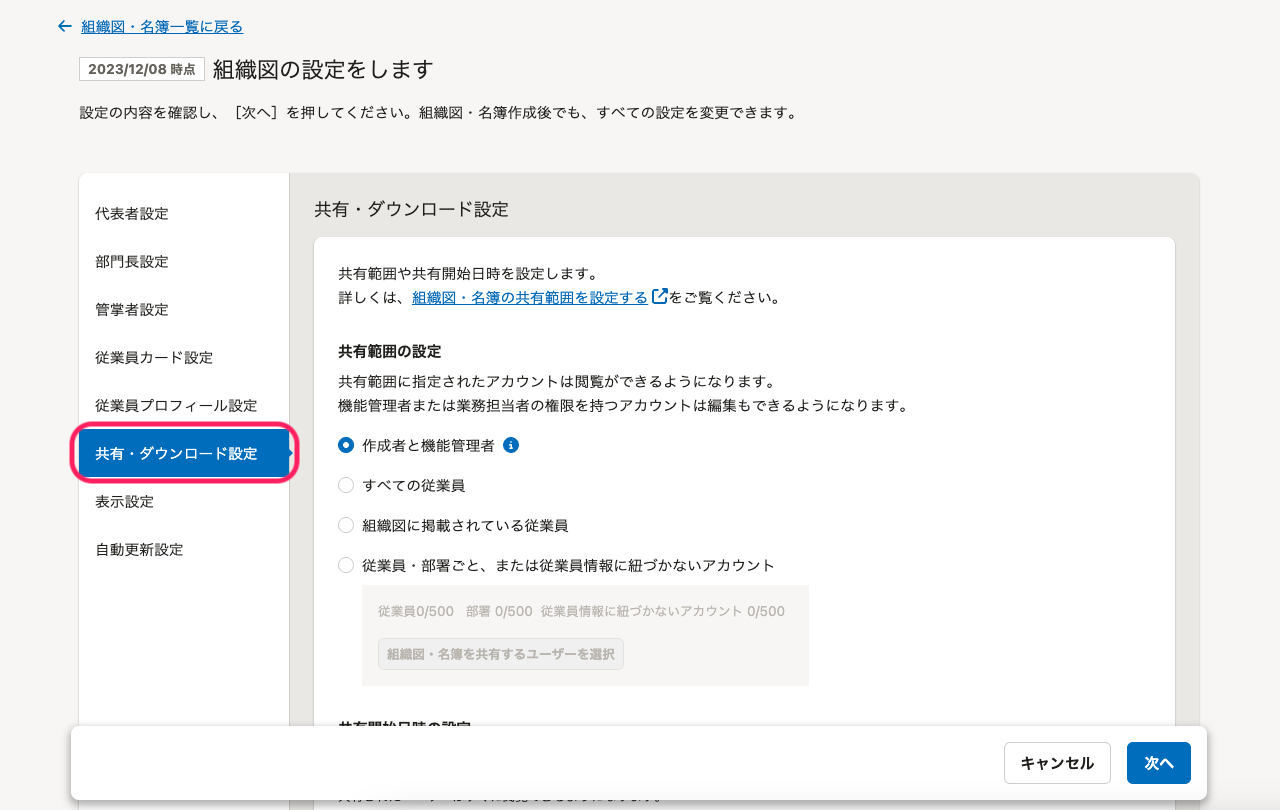Choose 組織図に掲載されている従業員 radio option
Viewport: 1280px width, 810px height.
(346, 526)
